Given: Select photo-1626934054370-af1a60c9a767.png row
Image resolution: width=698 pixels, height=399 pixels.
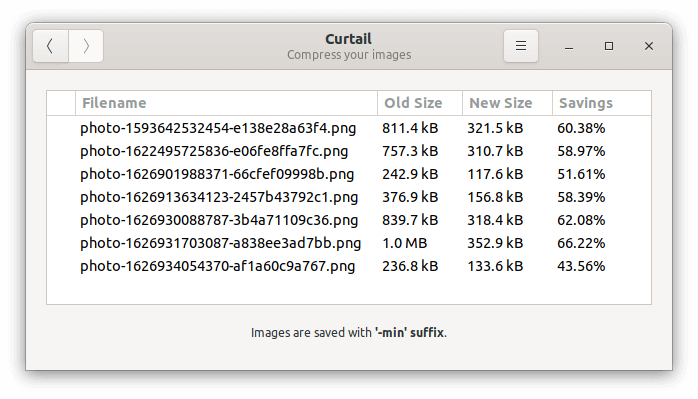Looking at the screenshot, I should [349, 266].
